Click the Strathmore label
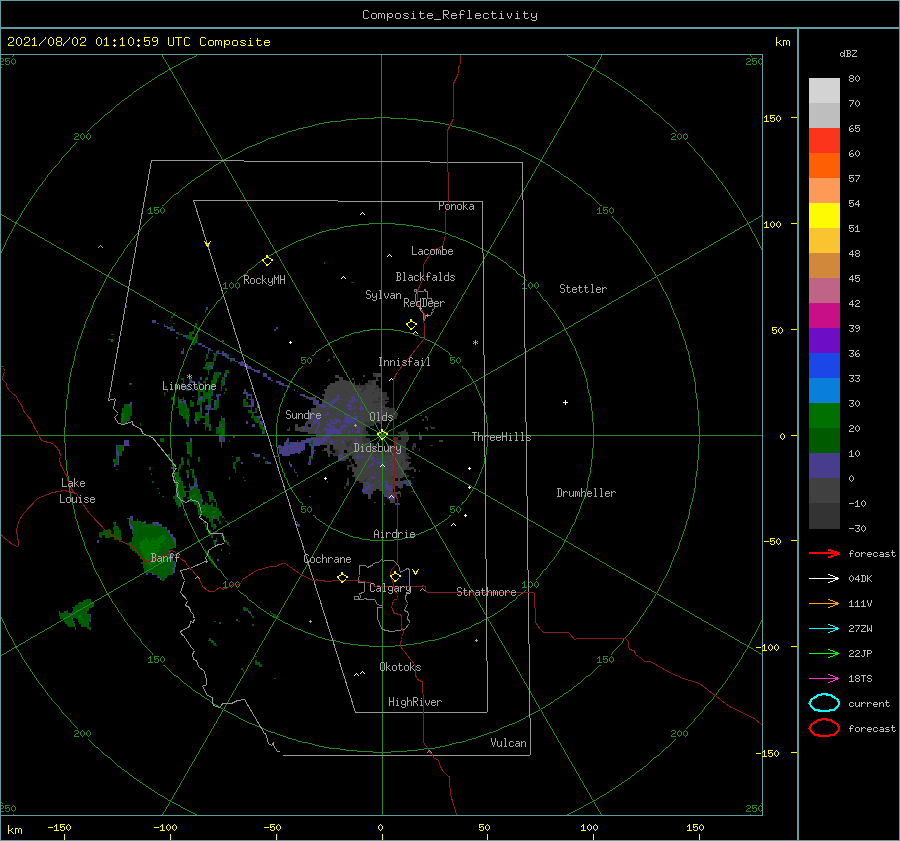The image size is (900, 841). (x=486, y=592)
